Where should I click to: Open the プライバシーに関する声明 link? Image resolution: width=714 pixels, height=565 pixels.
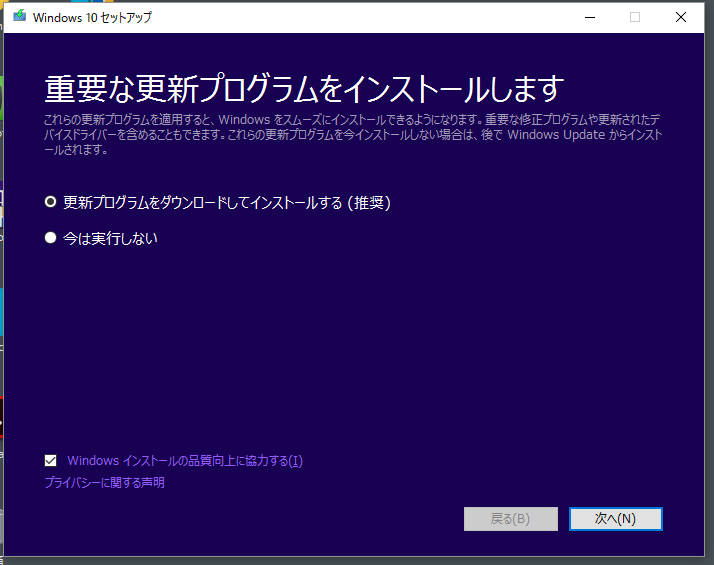click(104, 483)
